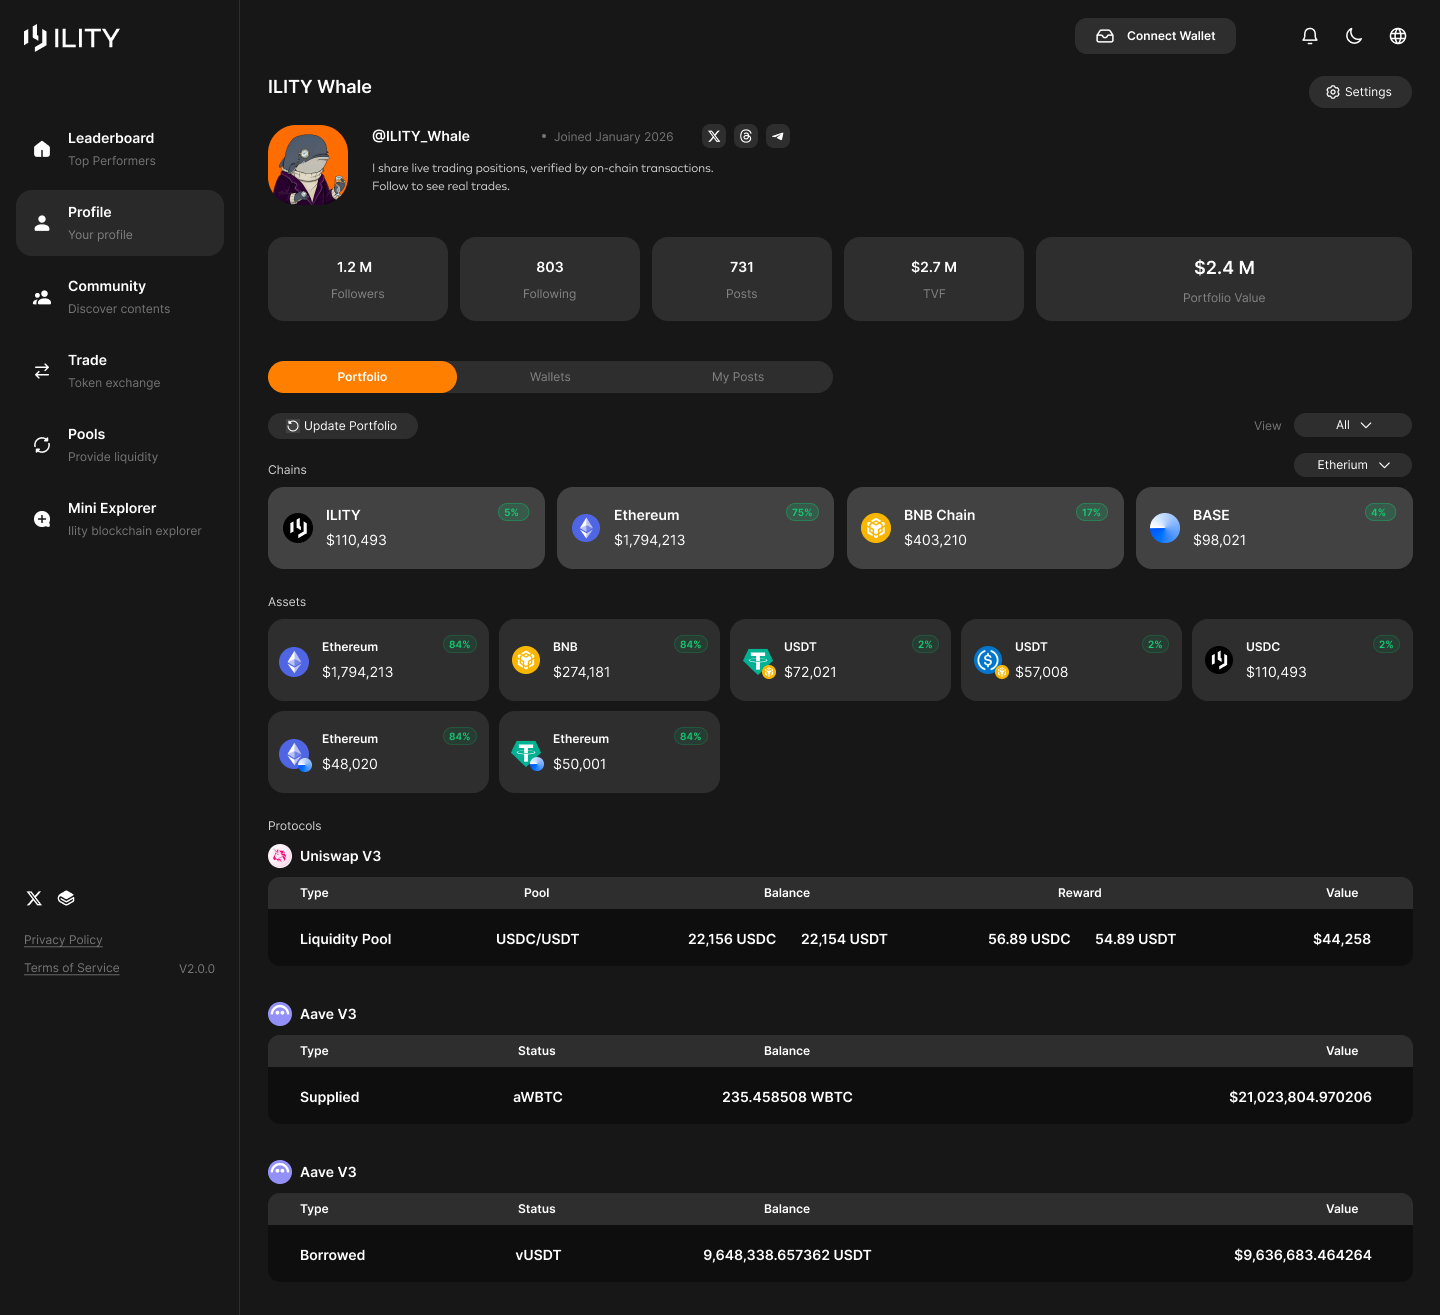Select the Ethereum $48,020 asset card
Image resolution: width=1440 pixels, height=1315 pixels.
point(378,752)
